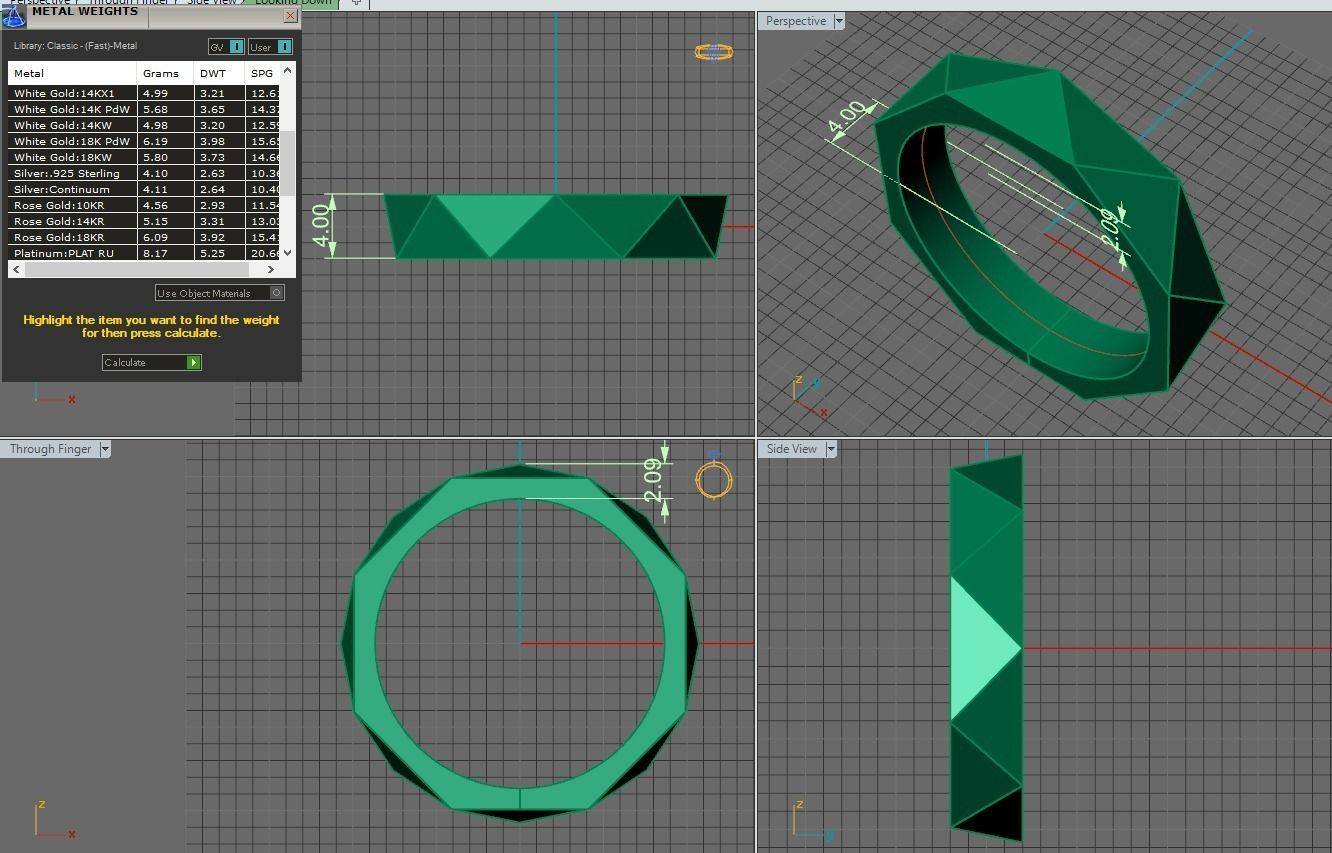This screenshot has height=853, width=1332.
Task: Click the green arrow on the Calculate button
Action: 194,362
